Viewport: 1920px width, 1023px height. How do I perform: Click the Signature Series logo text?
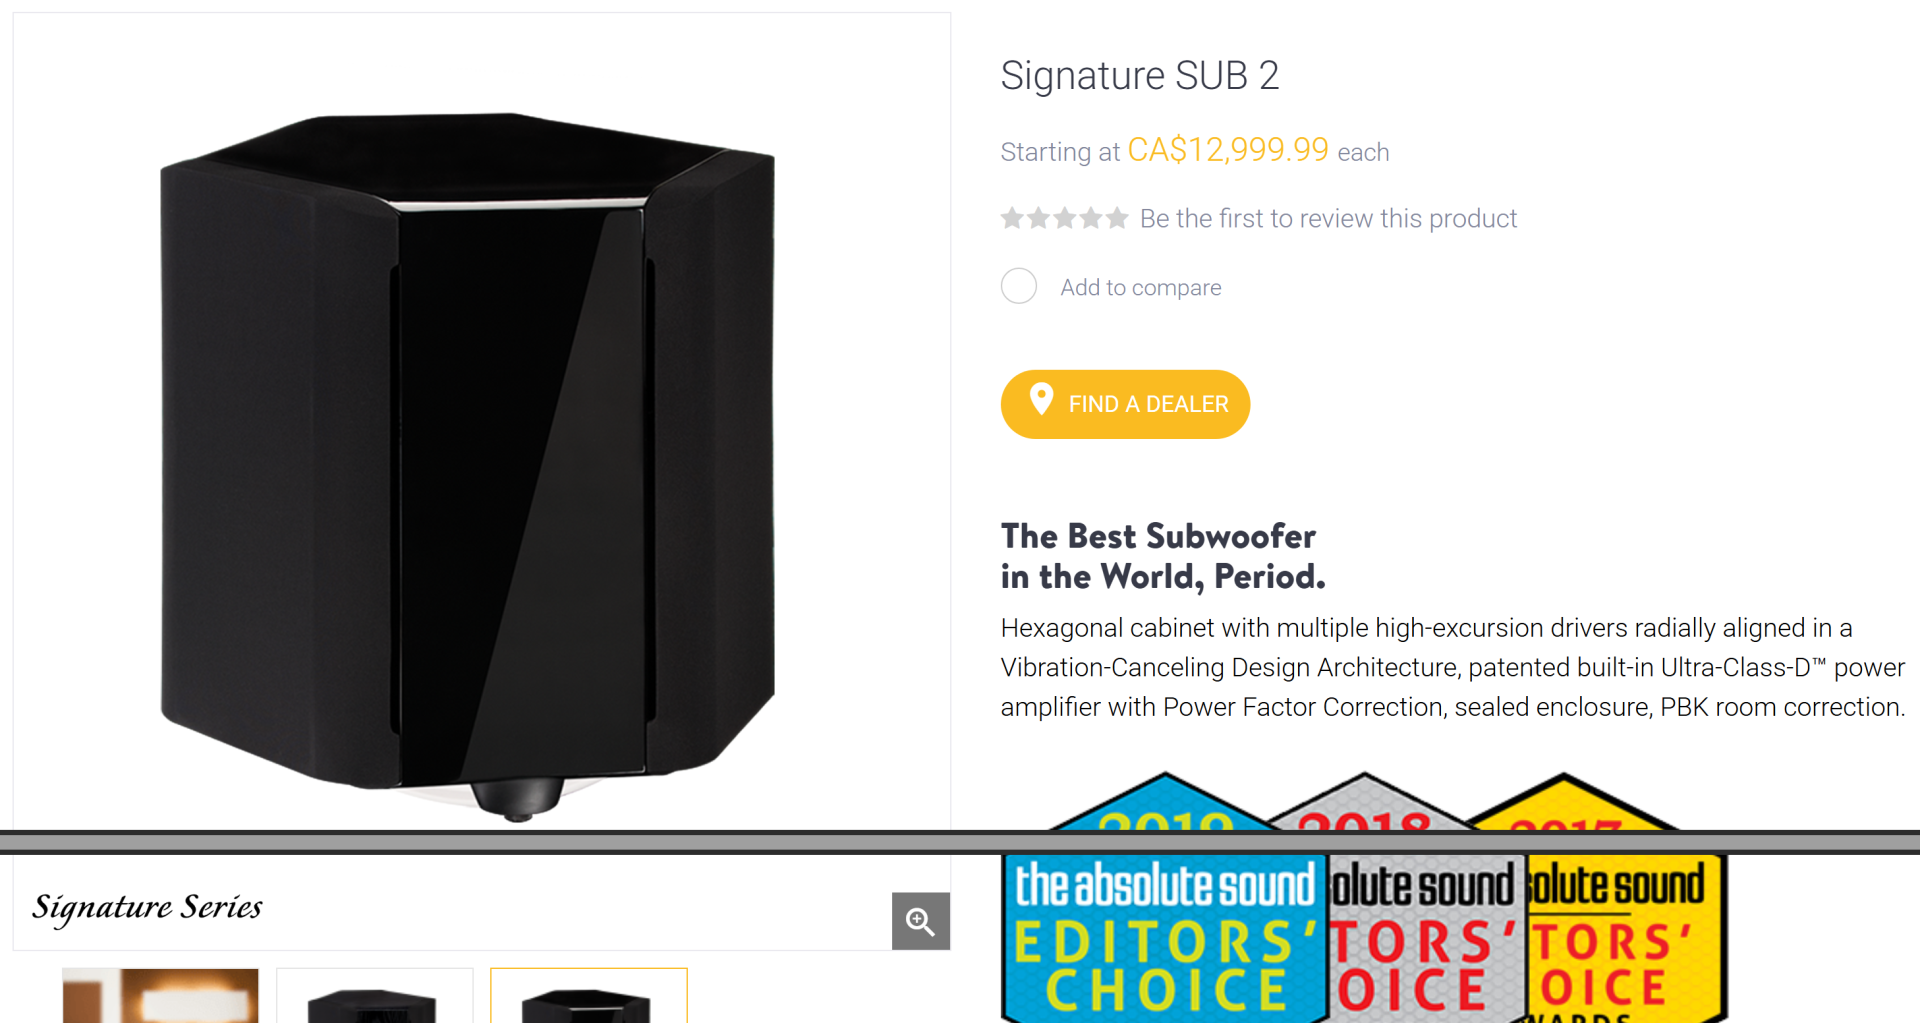[x=147, y=907]
